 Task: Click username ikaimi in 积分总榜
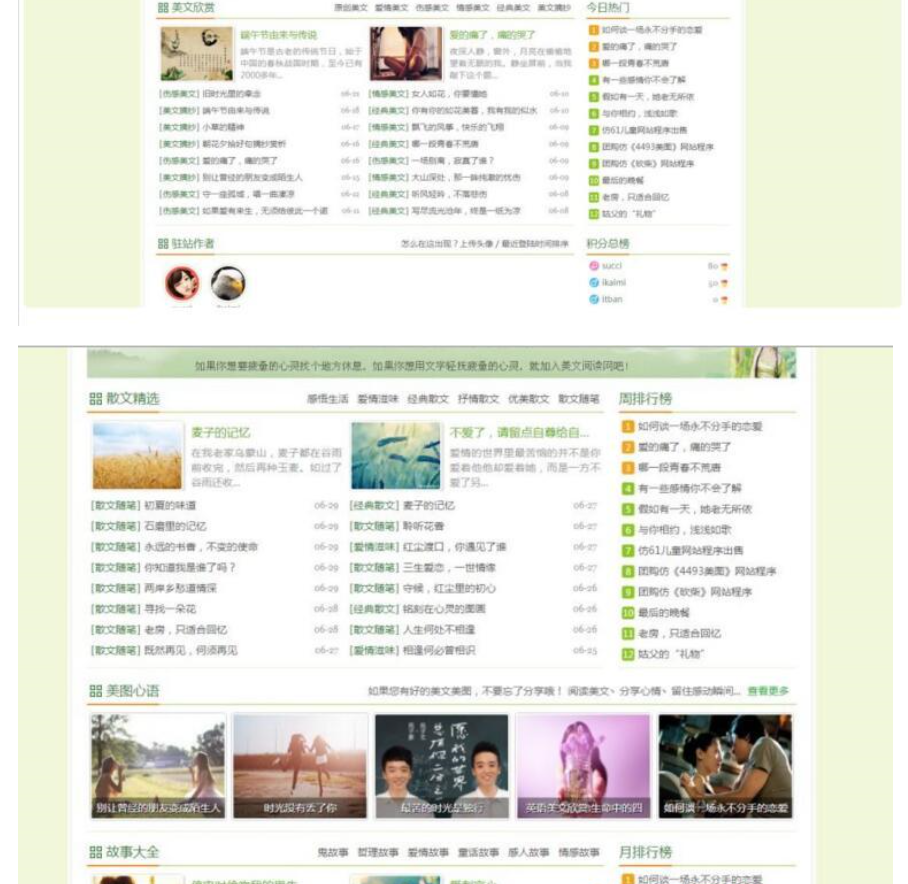click(614, 283)
